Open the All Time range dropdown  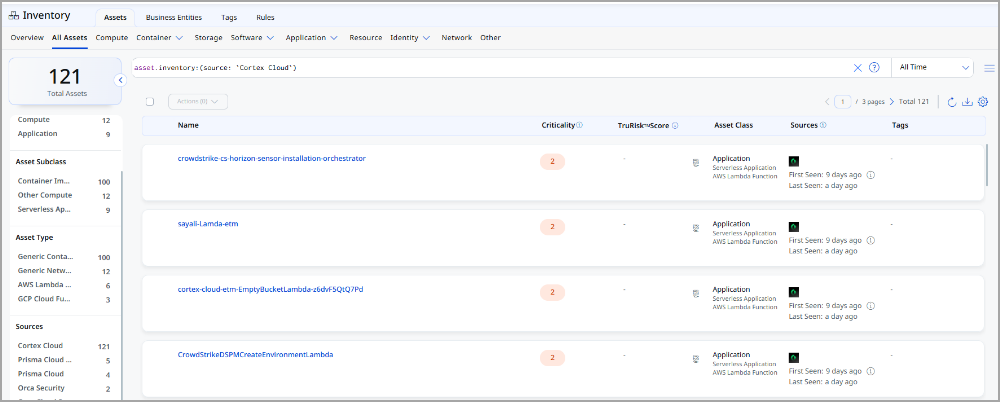click(934, 68)
